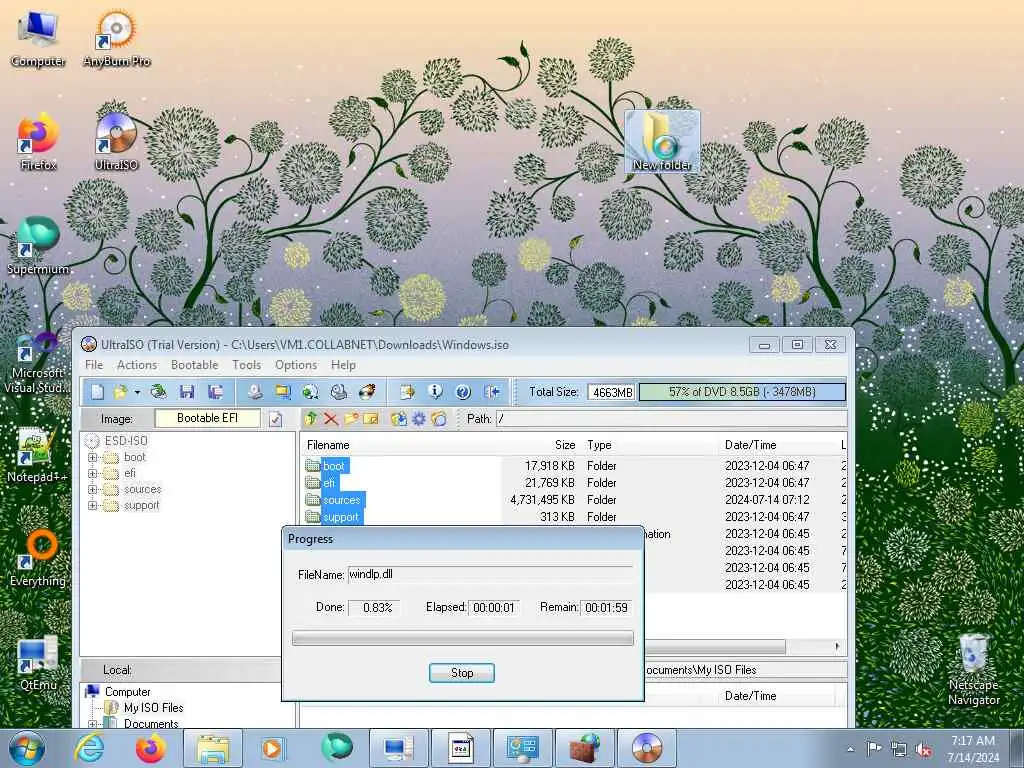Select the Supermium desktop shortcut
Viewport: 1024px width, 768px height.
click(x=38, y=246)
